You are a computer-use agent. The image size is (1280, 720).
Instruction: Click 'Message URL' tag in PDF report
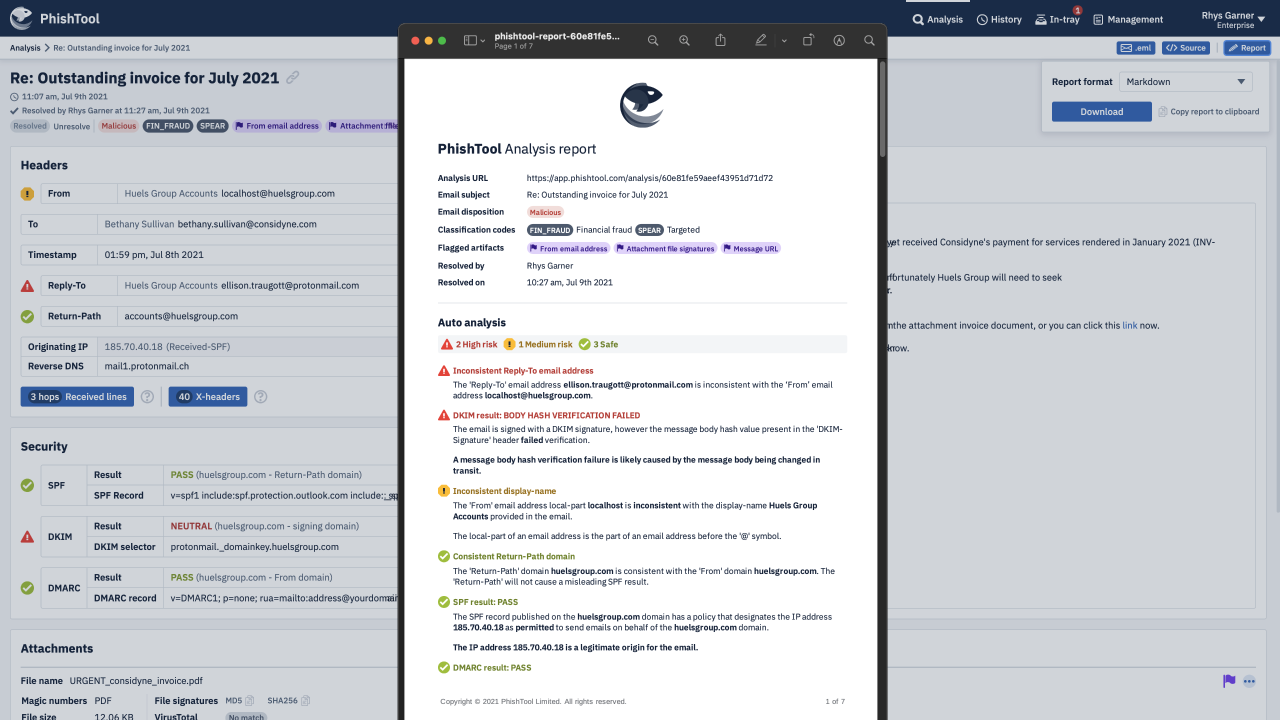(x=750, y=248)
